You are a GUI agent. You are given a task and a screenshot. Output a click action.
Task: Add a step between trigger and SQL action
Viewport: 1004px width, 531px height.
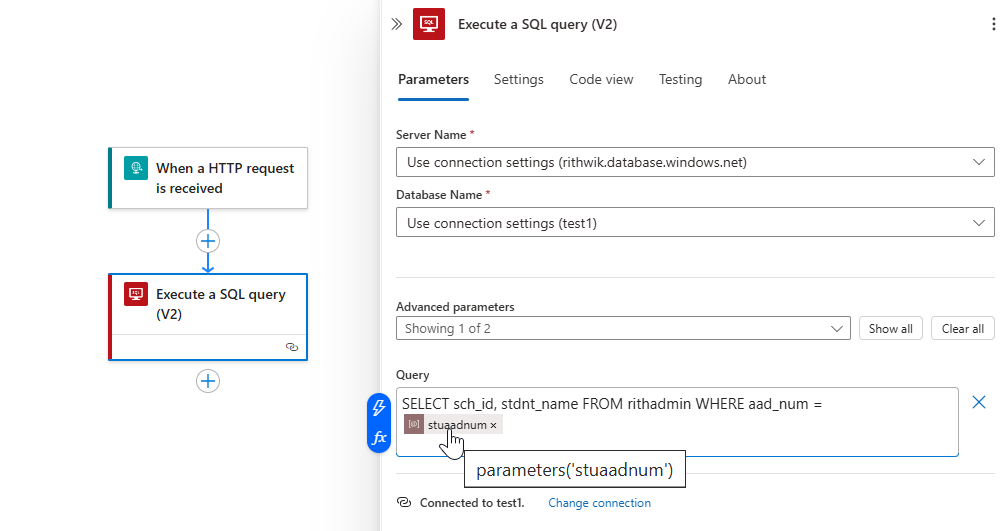[x=207, y=241]
